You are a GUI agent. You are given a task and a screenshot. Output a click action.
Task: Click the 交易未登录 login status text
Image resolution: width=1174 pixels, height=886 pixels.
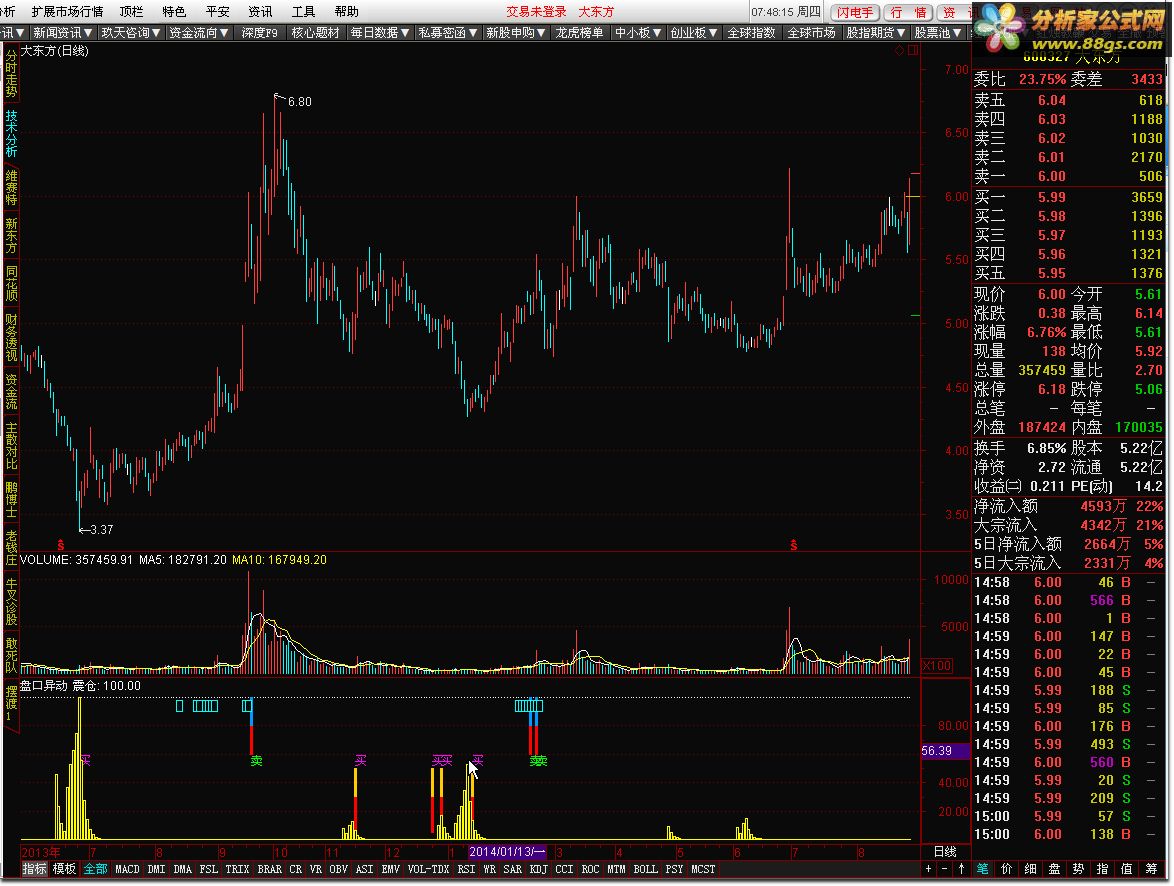(x=536, y=11)
